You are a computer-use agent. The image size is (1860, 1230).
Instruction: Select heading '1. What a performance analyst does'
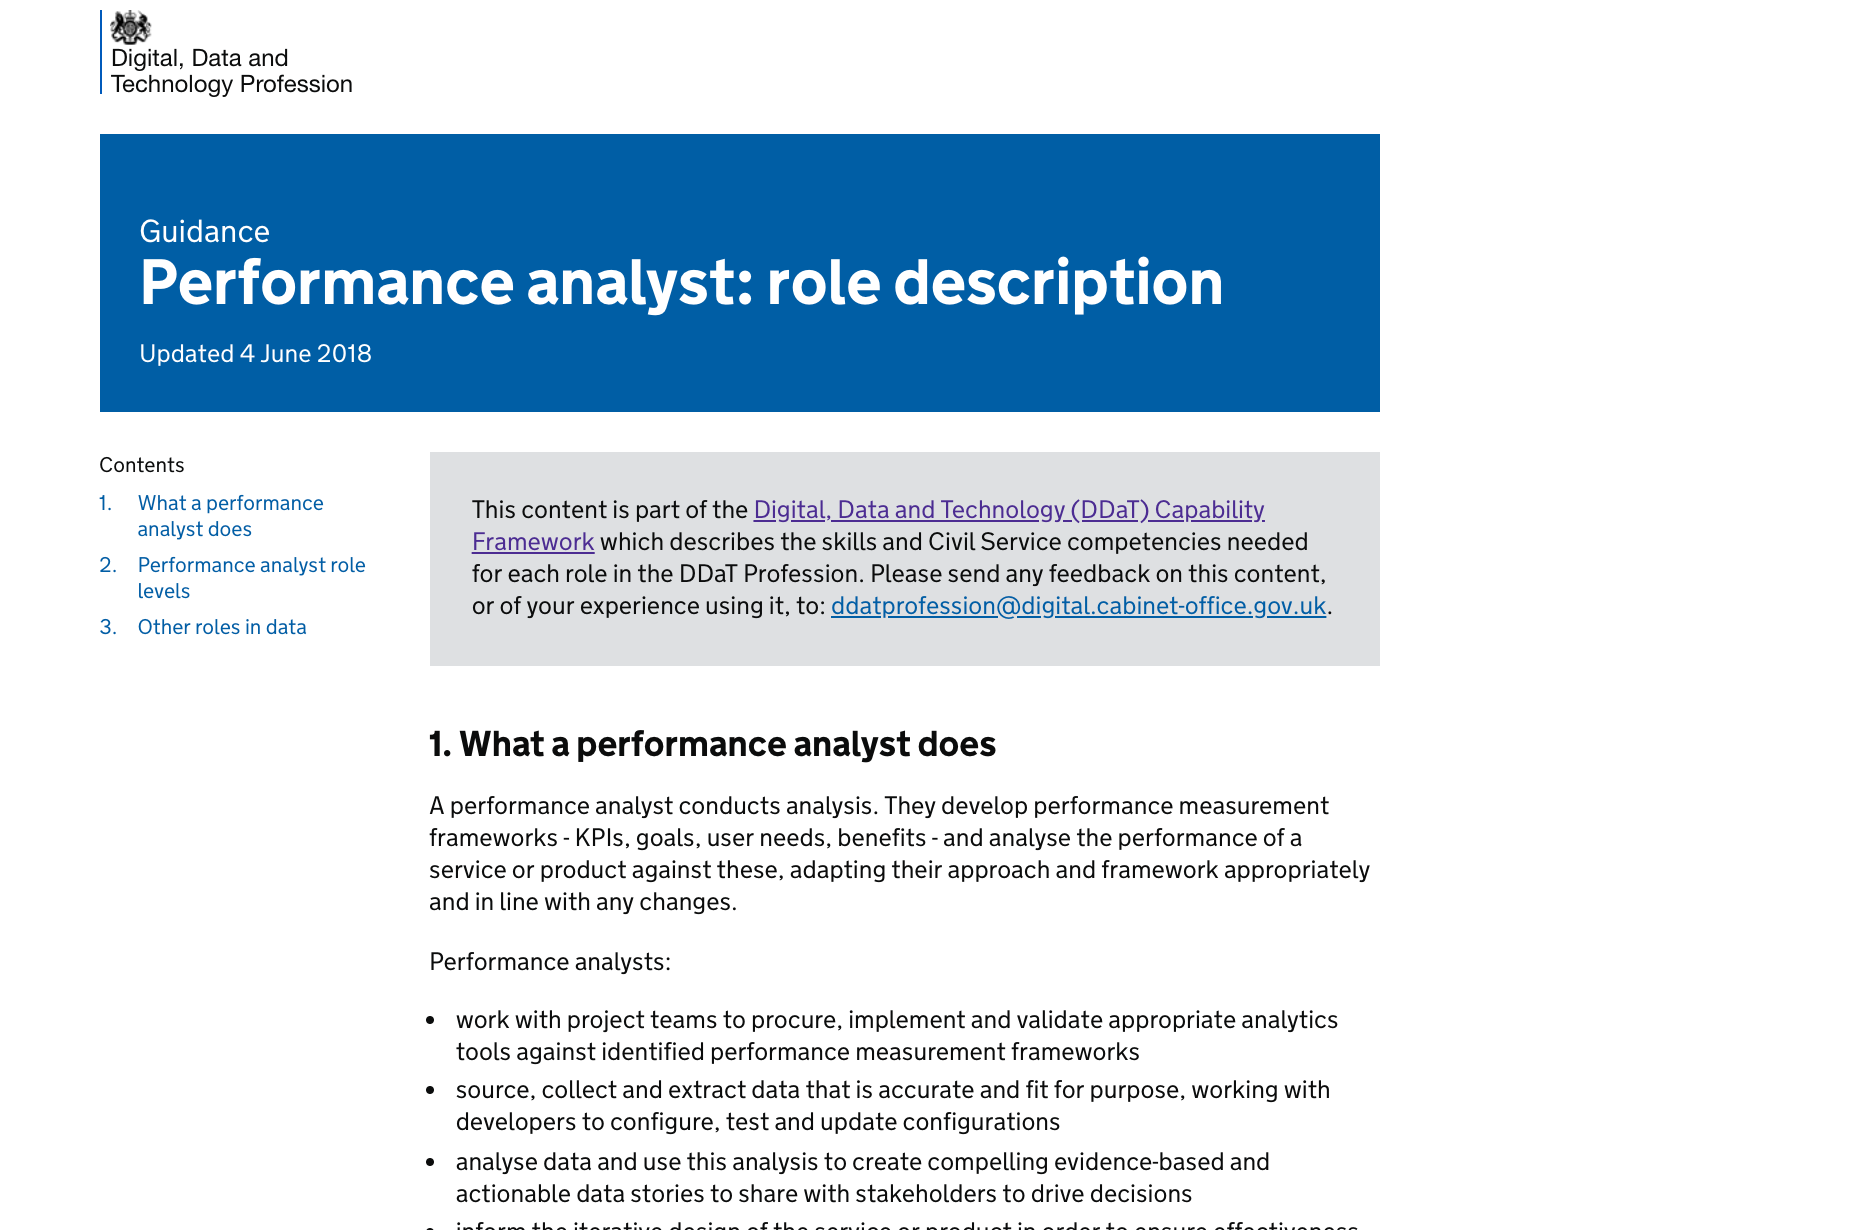coord(712,744)
